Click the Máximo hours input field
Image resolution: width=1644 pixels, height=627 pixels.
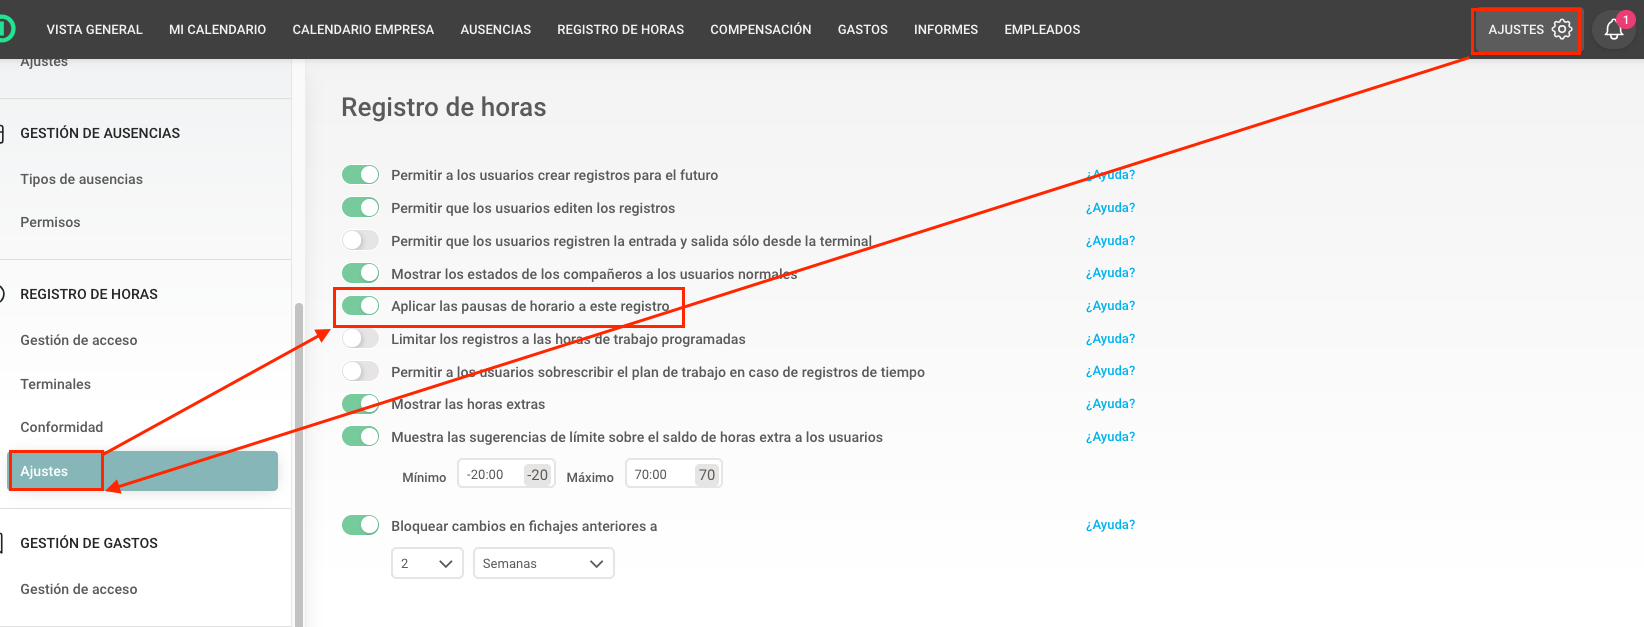tap(659, 475)
